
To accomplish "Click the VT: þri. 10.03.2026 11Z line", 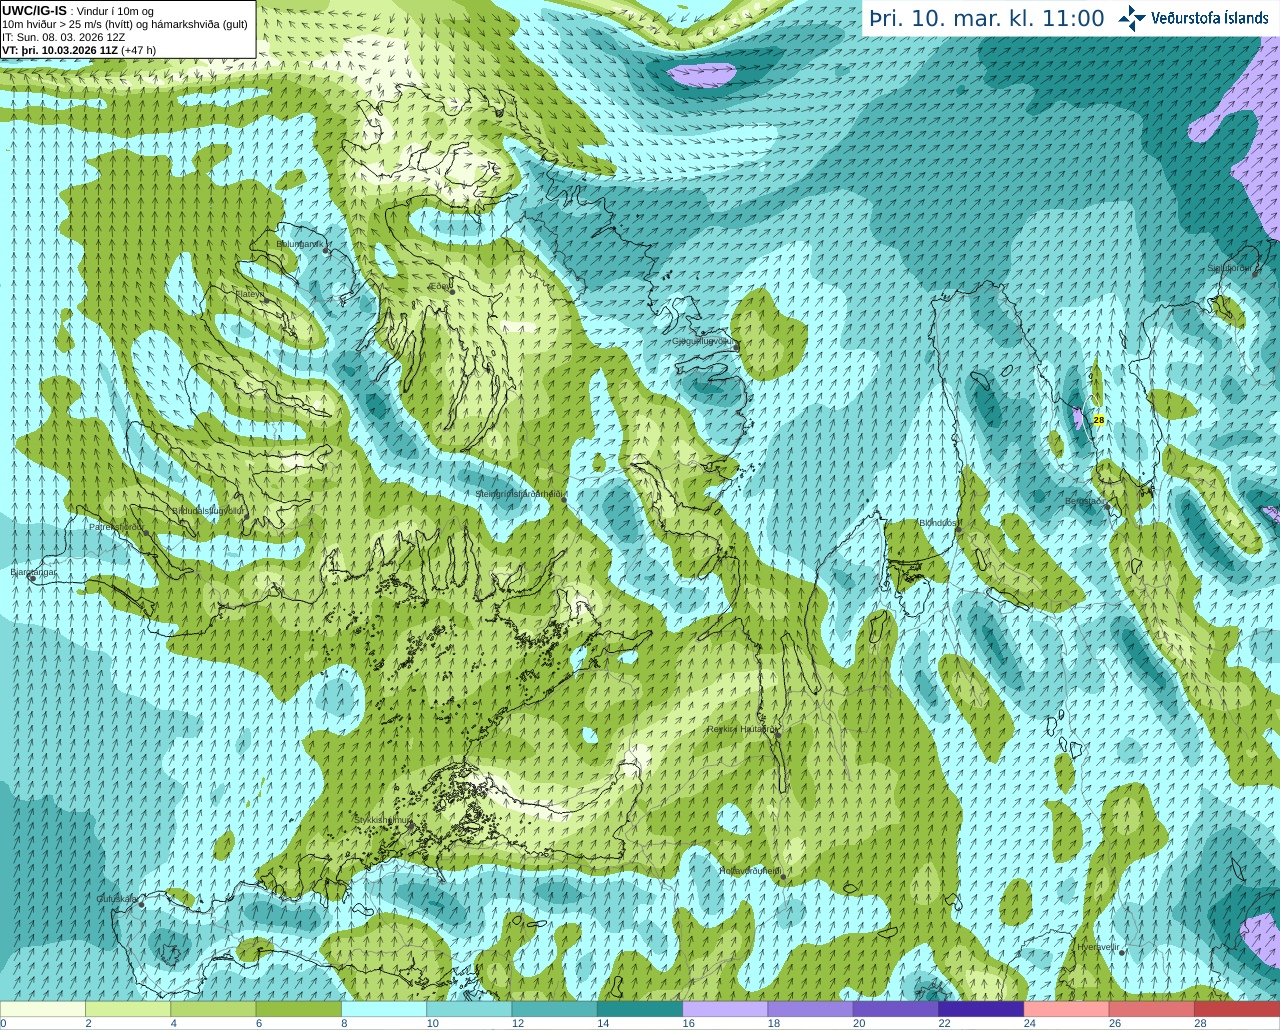I will click(79, 50).
